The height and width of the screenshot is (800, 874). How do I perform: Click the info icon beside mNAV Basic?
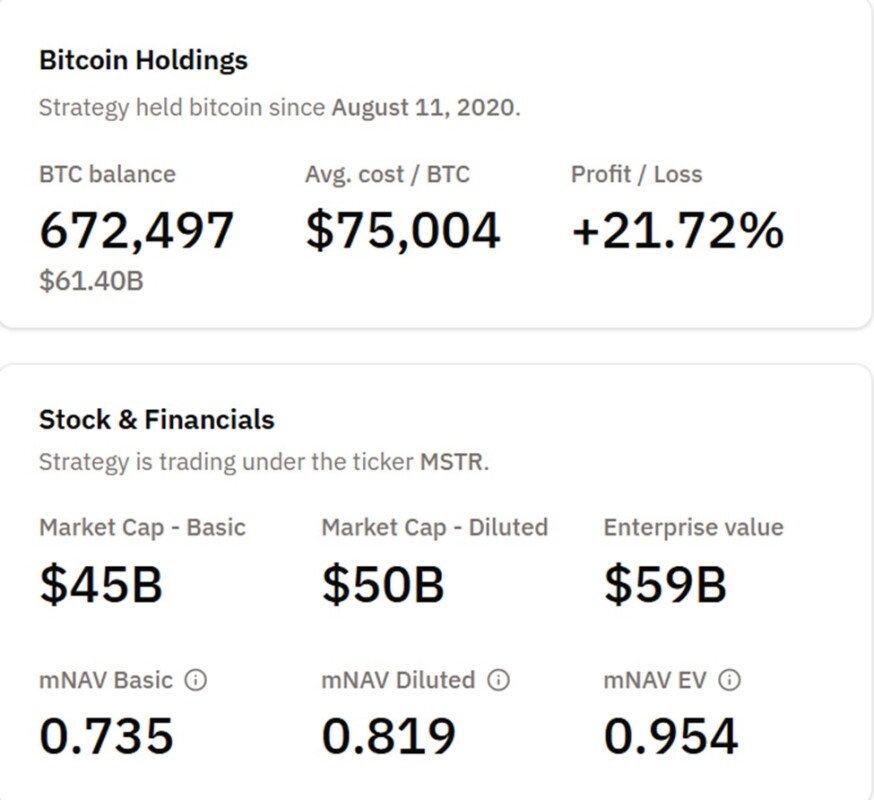[x=196, y=681]
